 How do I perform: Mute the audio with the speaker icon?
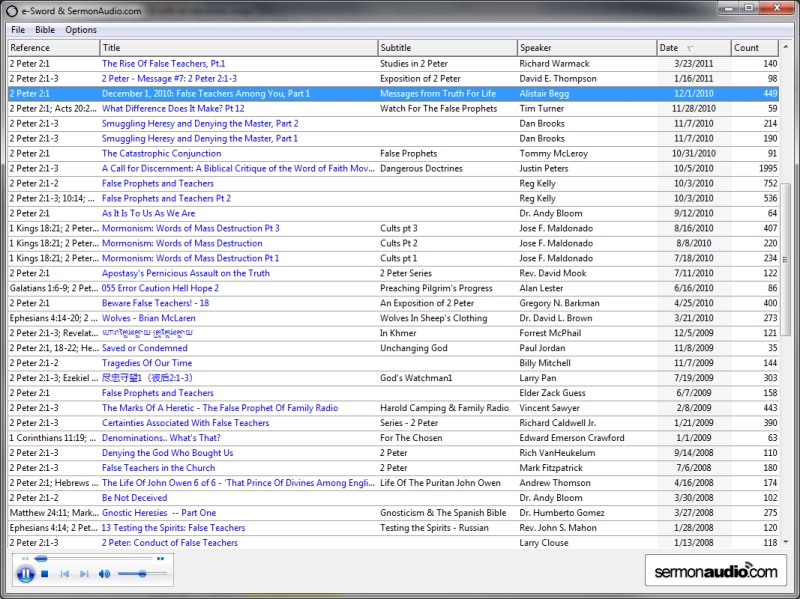click(105, 574)
